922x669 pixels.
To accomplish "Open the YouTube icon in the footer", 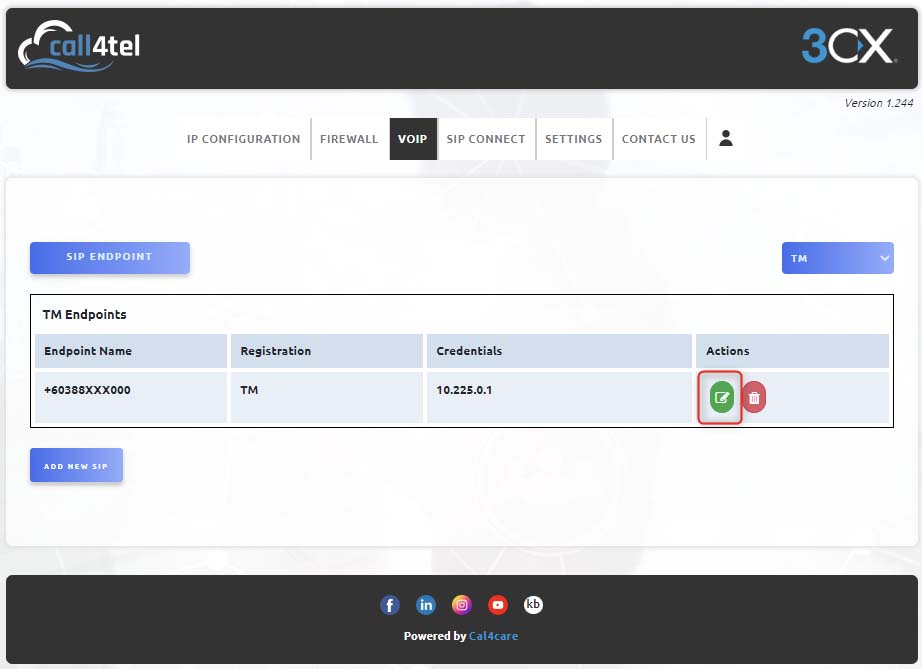I will point(497,604).
